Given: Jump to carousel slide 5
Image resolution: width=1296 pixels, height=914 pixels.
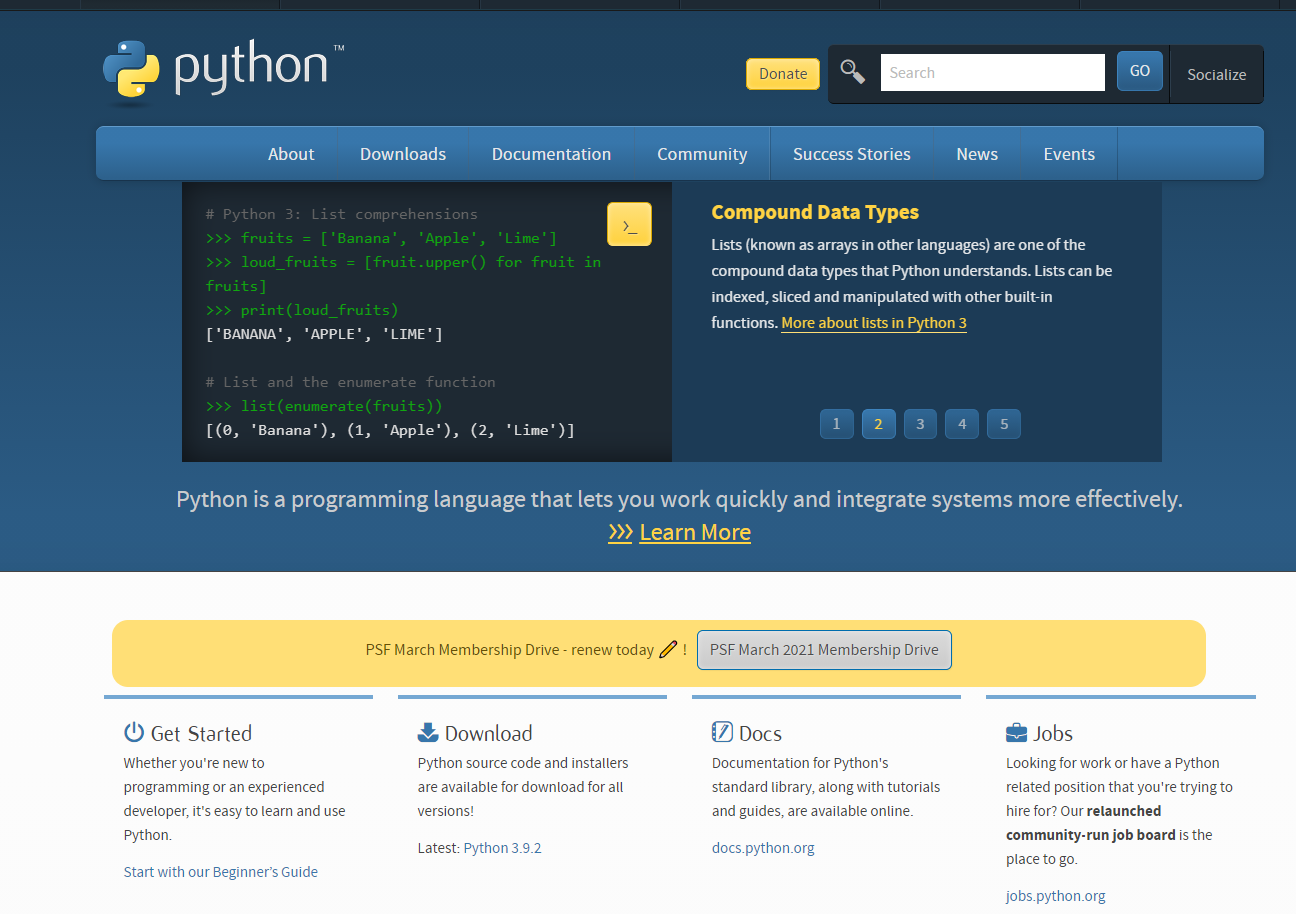Looking at the screenshot, I should pyautogui.click(x=1004, y=424).
